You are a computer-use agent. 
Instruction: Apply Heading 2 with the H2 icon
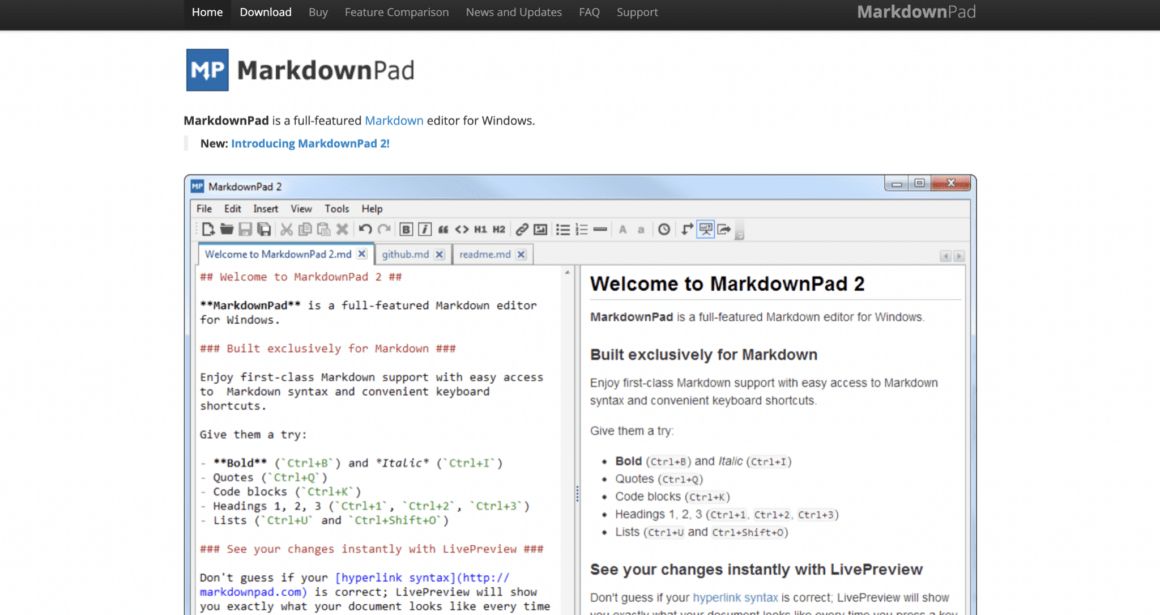tap(499, 229)
